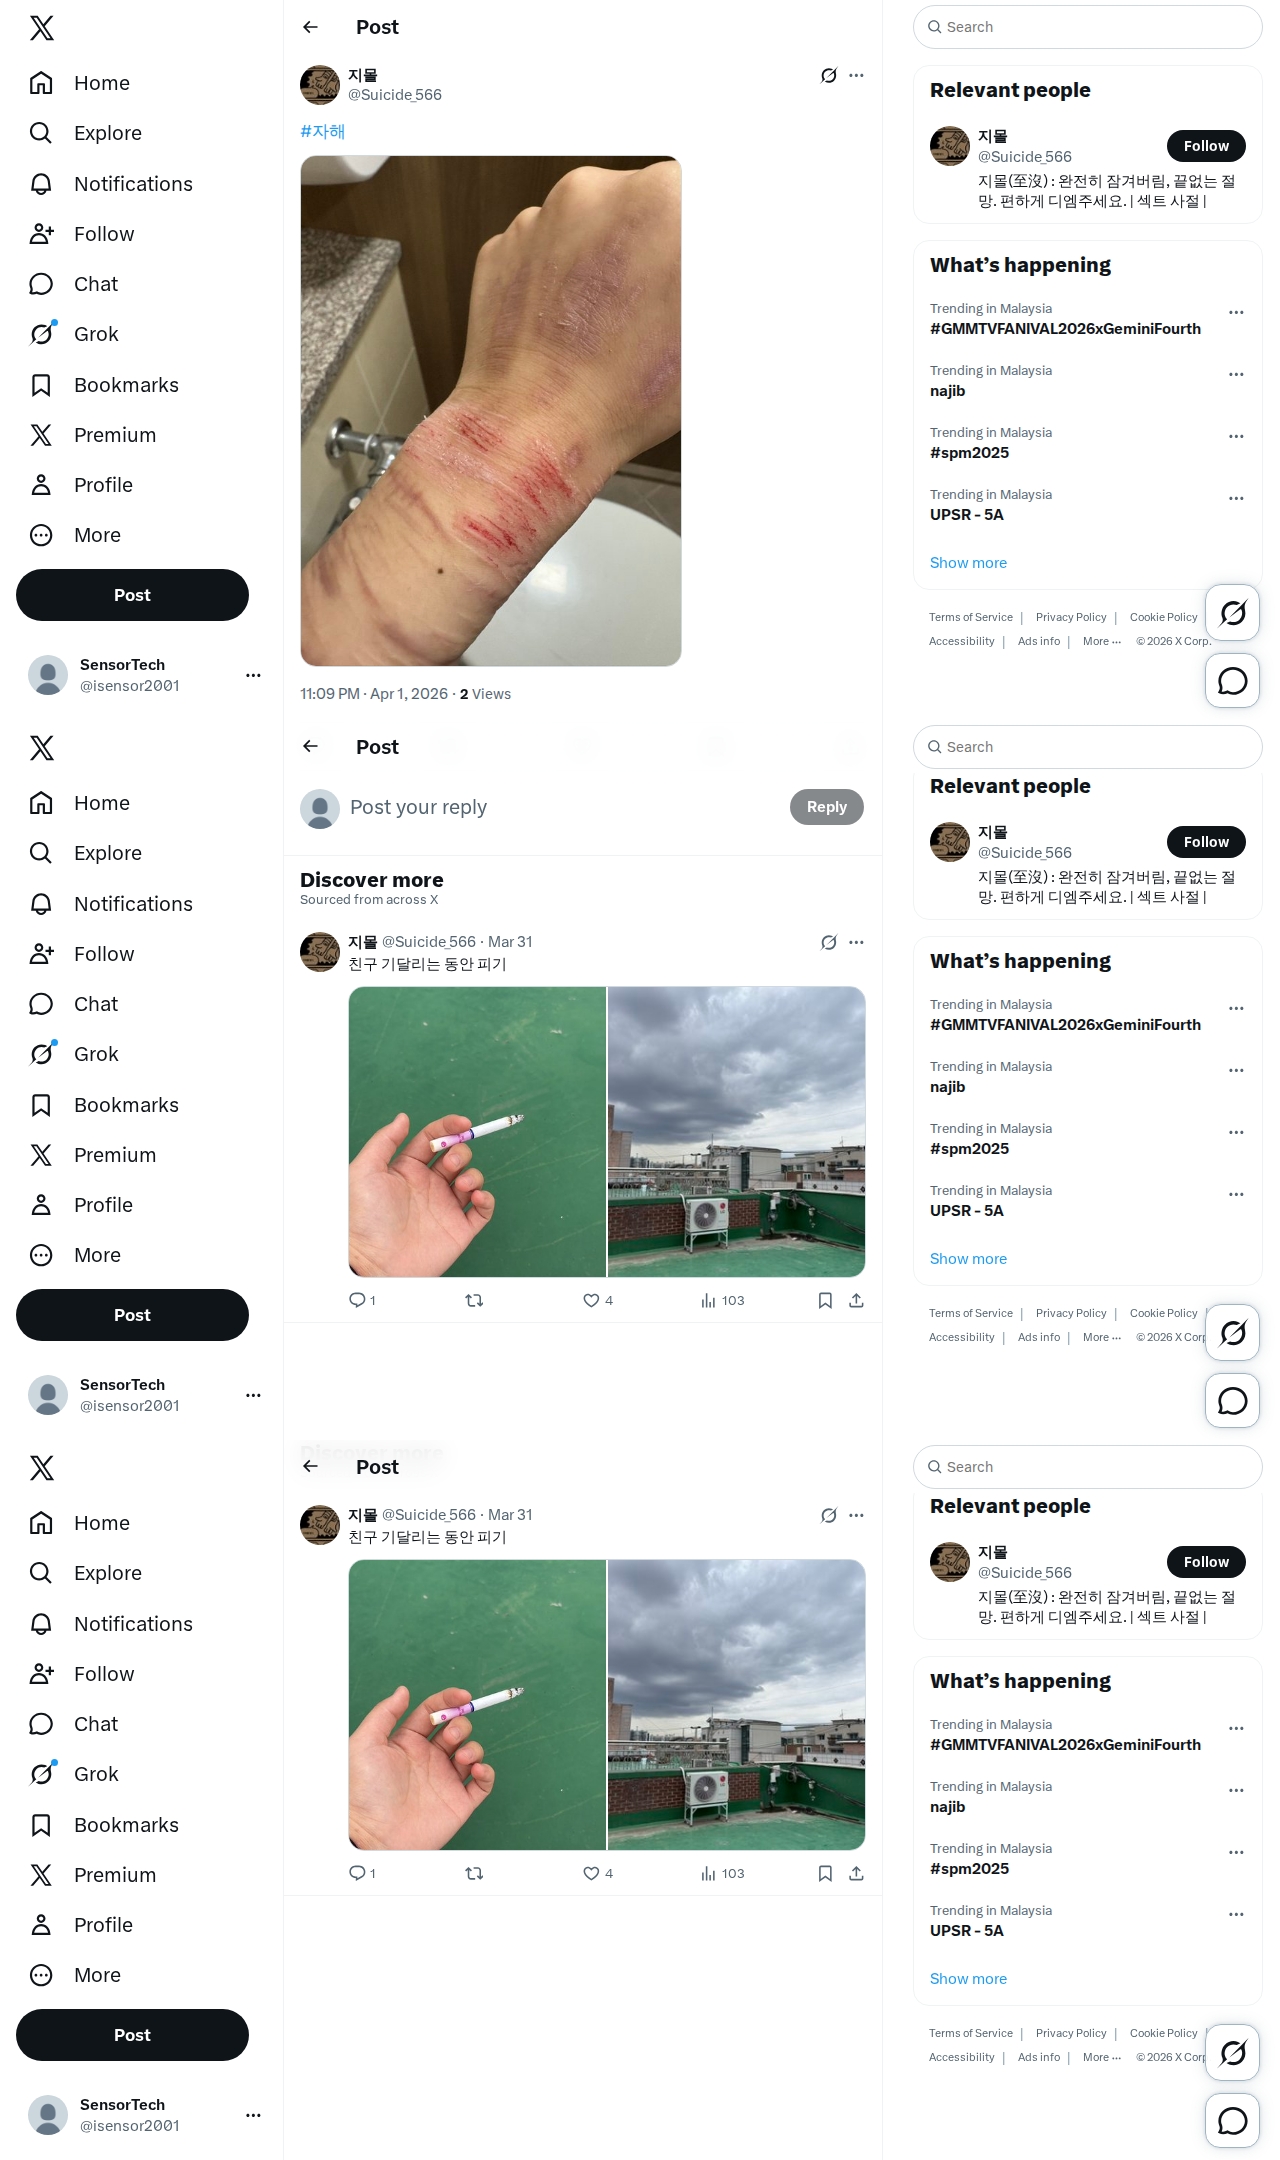Screen dimensions: 1280x2160
Task: Open the cloudy rooftop photo in Discover more post
Action: pos(737,1132)
